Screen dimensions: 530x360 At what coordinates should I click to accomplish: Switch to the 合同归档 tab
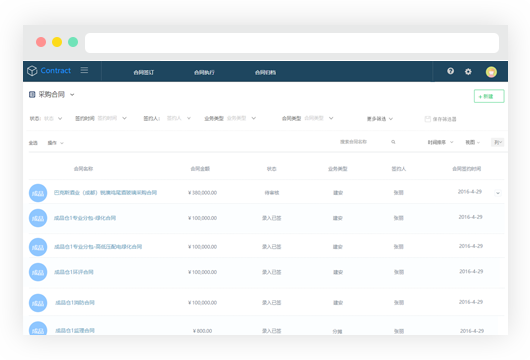click(265, 72)
